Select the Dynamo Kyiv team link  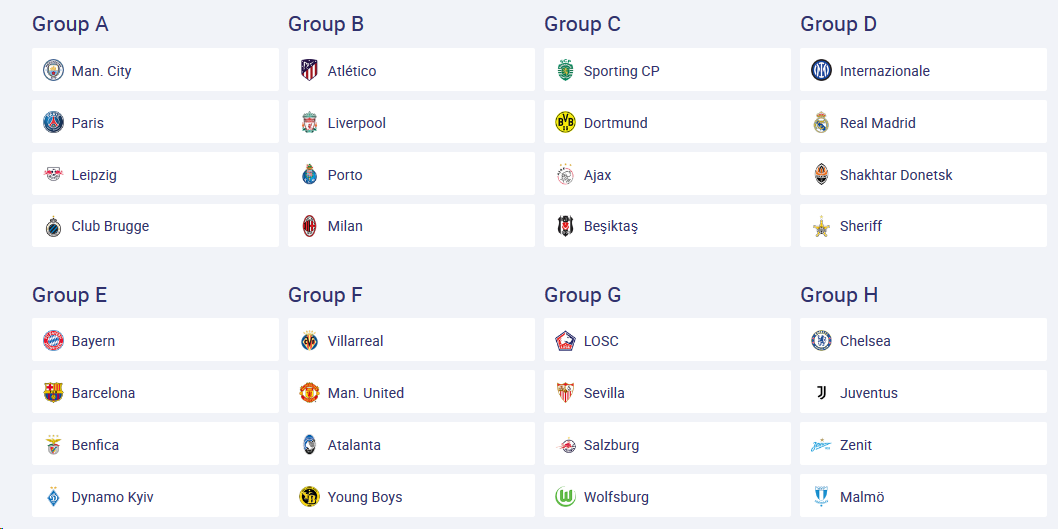[x=155, y=497]
